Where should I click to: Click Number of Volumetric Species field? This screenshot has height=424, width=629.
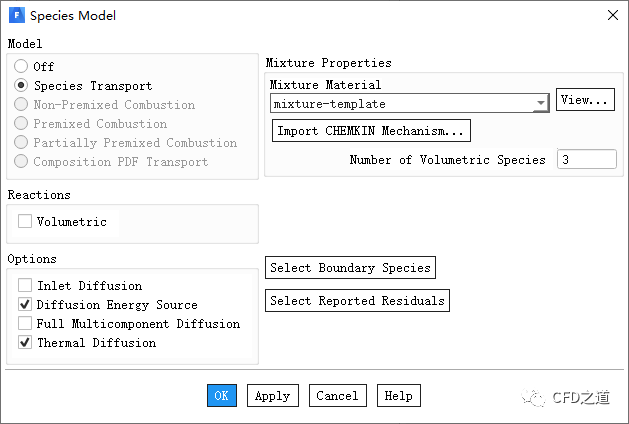pos(586,160)
